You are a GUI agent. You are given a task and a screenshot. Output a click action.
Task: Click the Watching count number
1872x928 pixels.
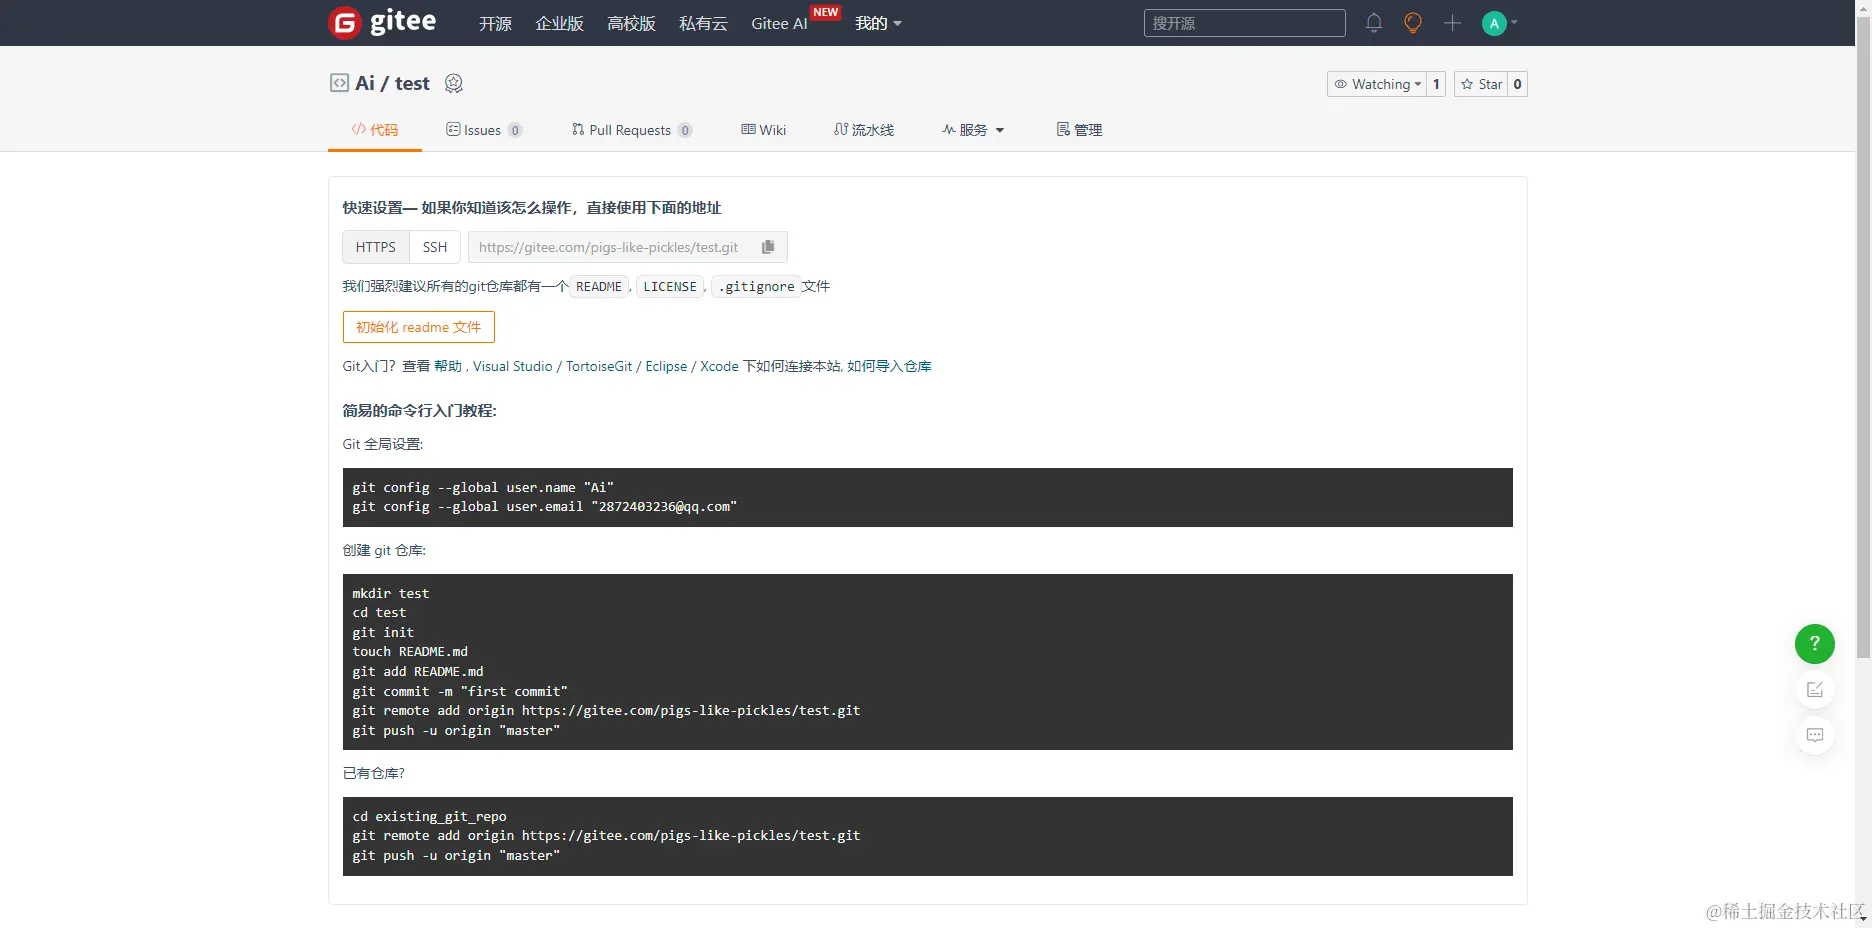click(1436, 84)
